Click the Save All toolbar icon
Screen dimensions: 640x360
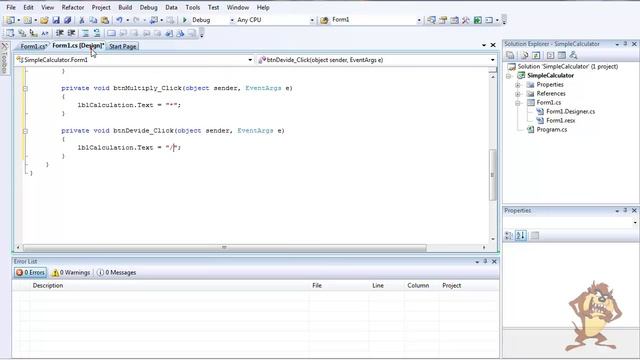coord(67,20)
